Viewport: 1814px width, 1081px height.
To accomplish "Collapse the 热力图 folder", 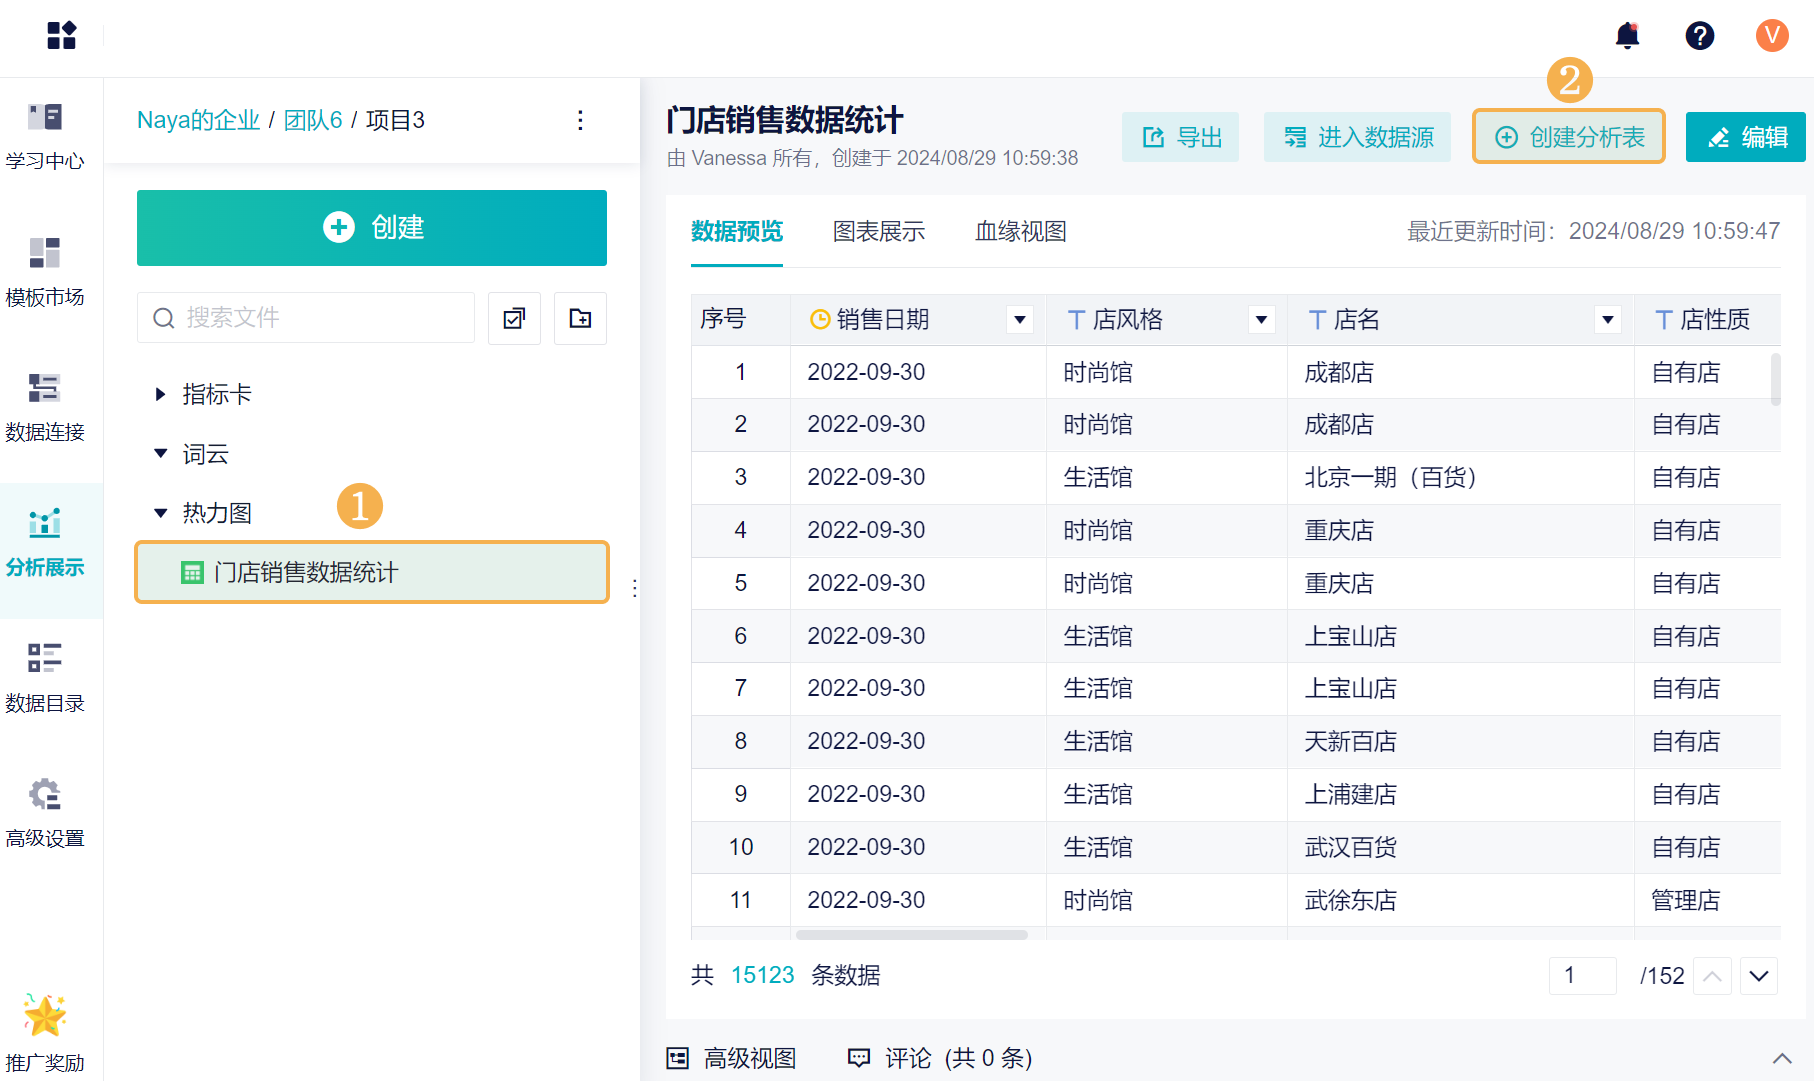I will 160,513.
